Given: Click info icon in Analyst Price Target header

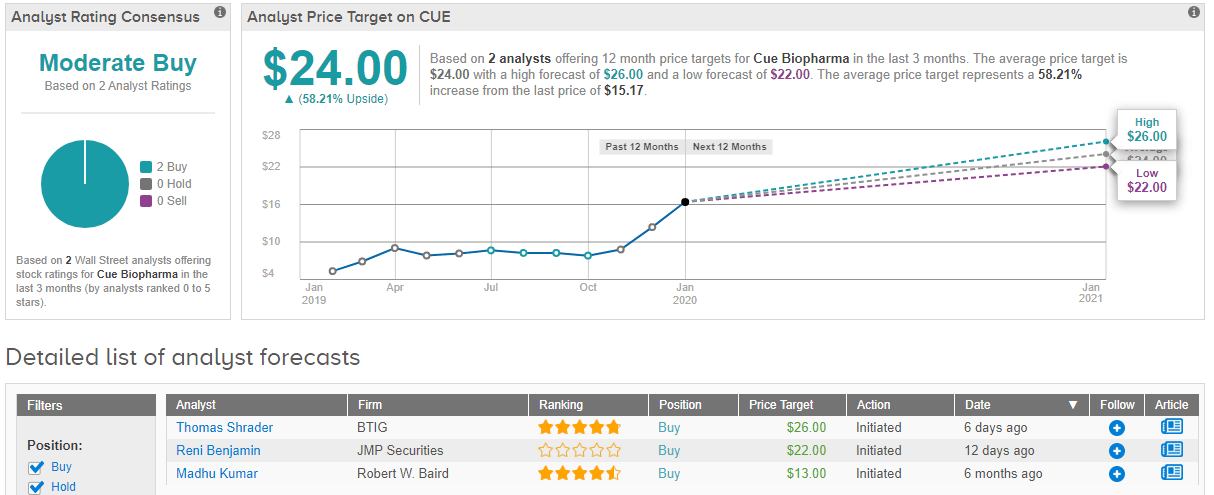Looking at the screenshot, I should (1193, 13).
